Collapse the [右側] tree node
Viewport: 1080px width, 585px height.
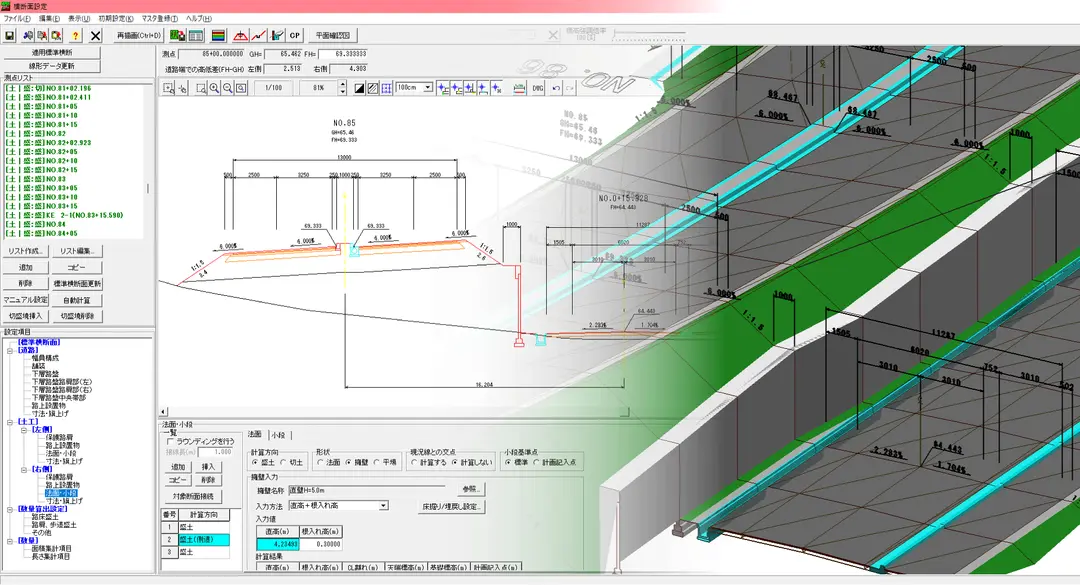23,469
